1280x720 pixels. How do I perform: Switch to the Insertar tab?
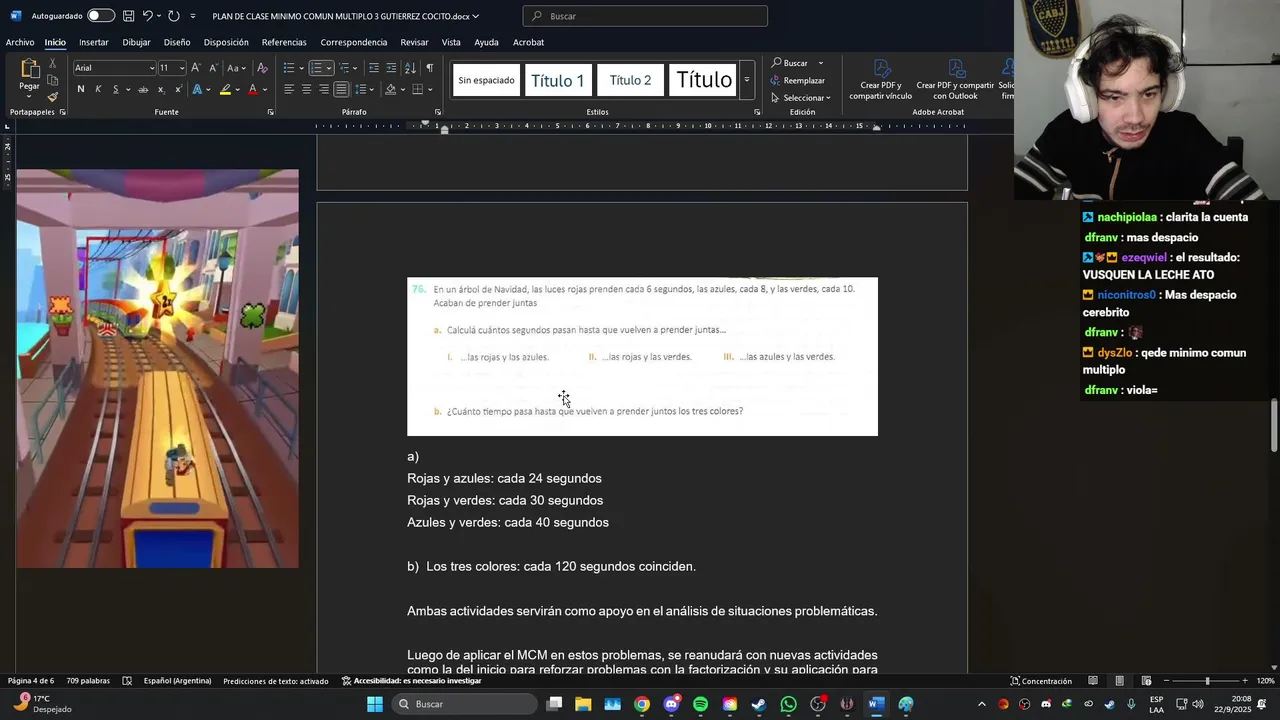tap(94, 42)
